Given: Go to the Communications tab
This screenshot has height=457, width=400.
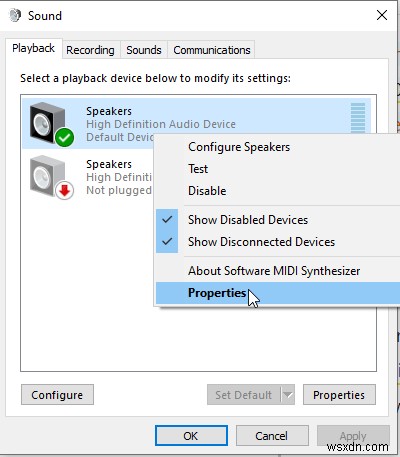Looking at the screenshot, I should coord(212,50).
